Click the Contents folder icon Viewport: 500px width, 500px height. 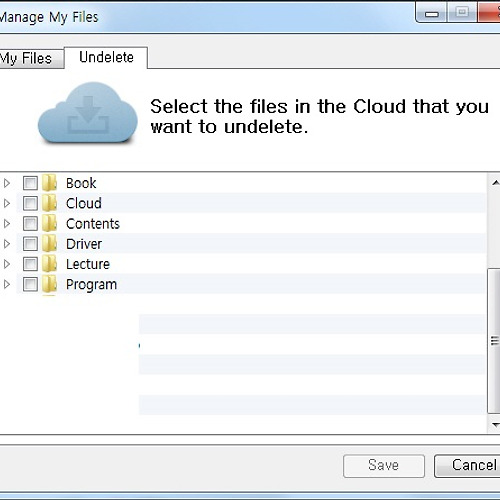(x=49, y=223)
